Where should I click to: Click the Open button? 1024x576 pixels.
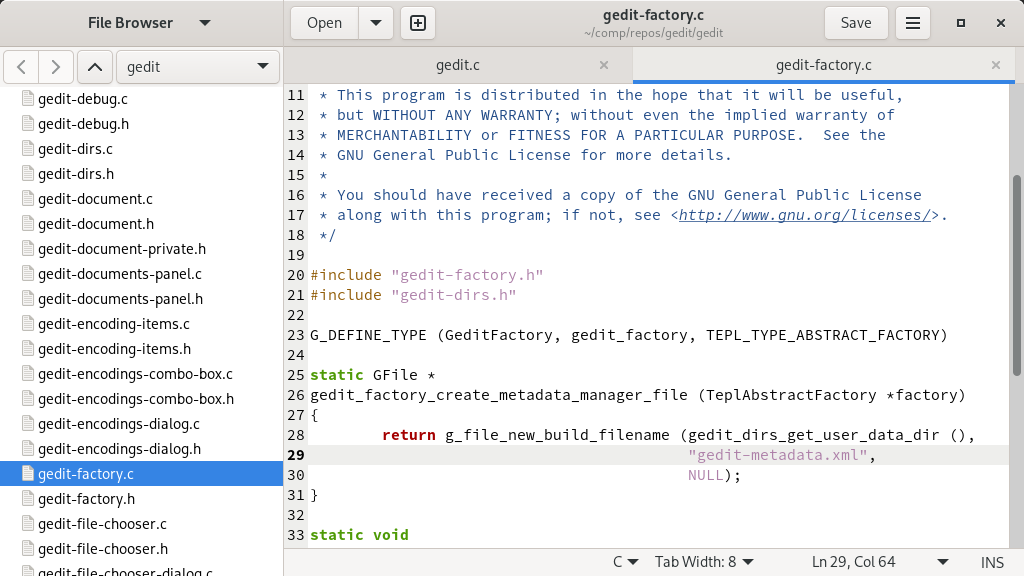[324, 23]
